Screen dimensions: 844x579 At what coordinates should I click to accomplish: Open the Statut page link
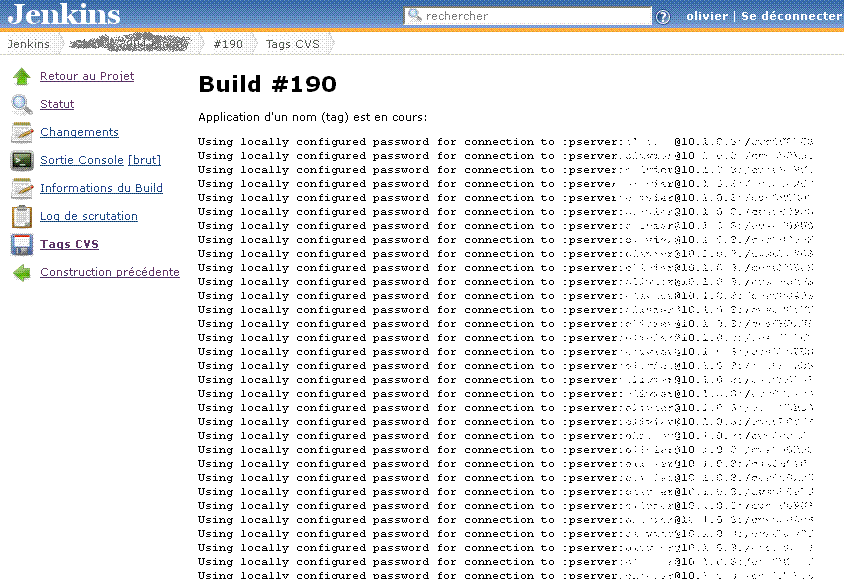tap(57, 104)
